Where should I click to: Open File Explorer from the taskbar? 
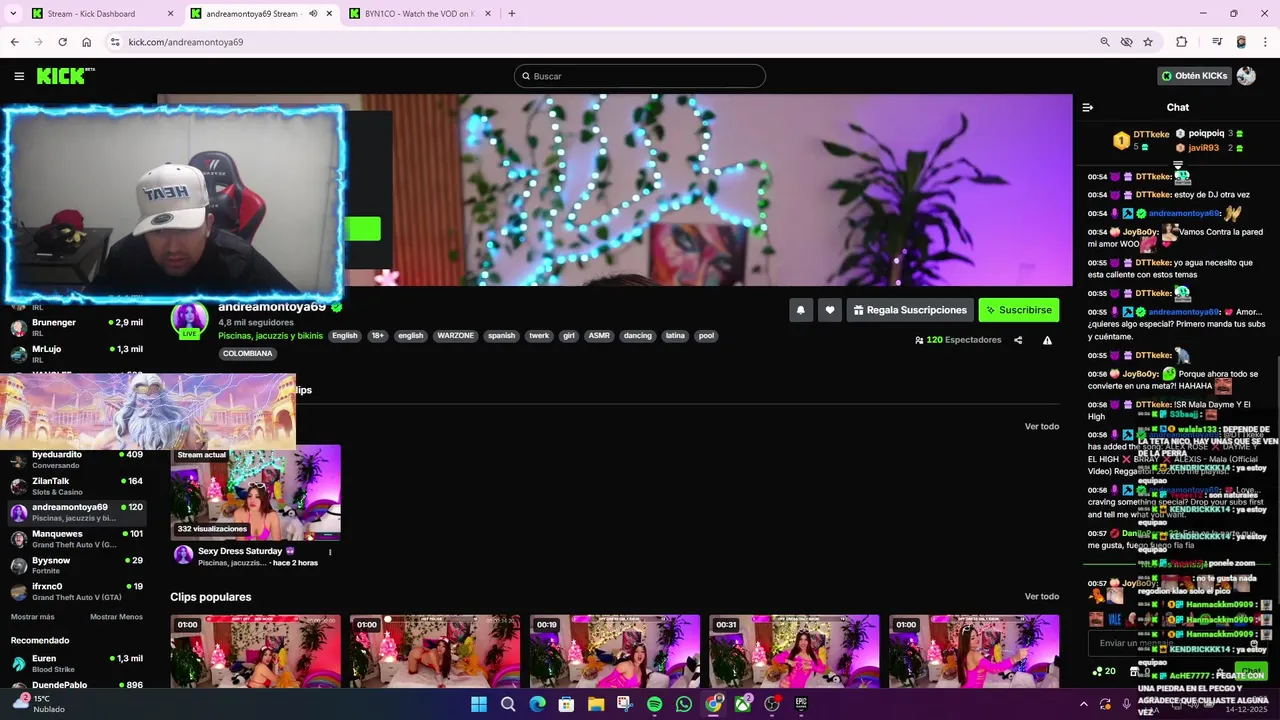(x=596, y=704)
